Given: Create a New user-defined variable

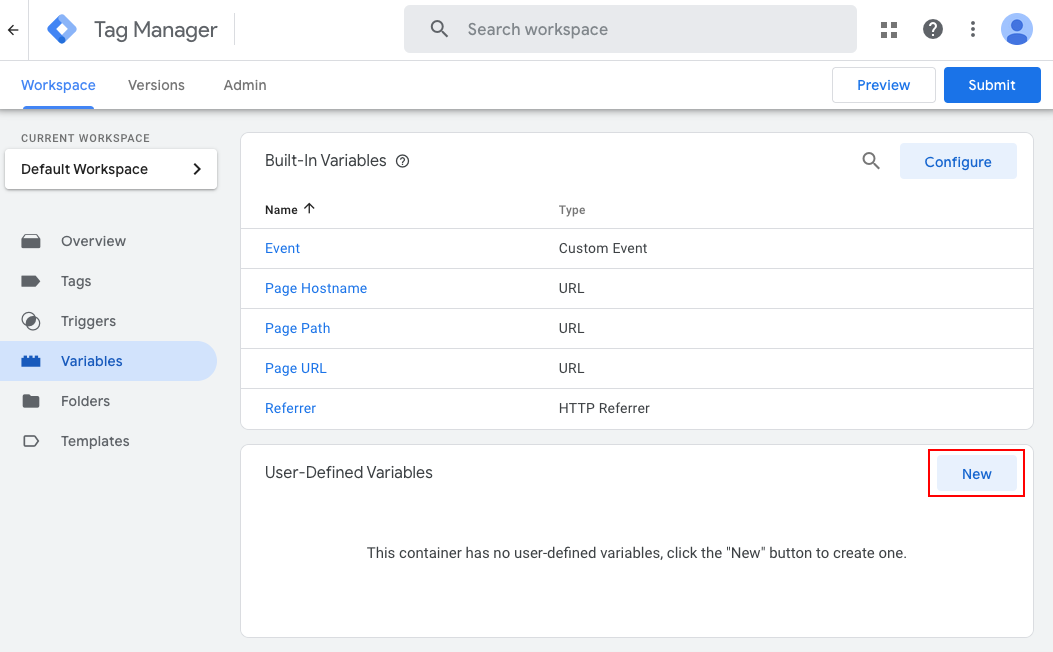Looking at the screenshot, I should point(976,474).
